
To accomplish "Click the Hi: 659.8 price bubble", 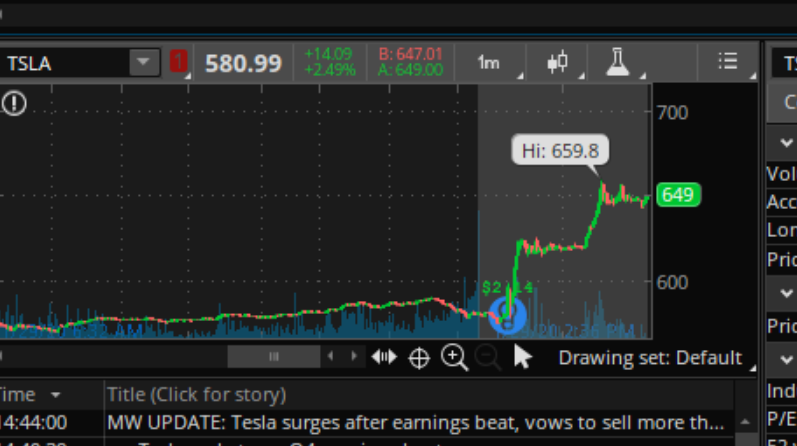I will [560, 151].
